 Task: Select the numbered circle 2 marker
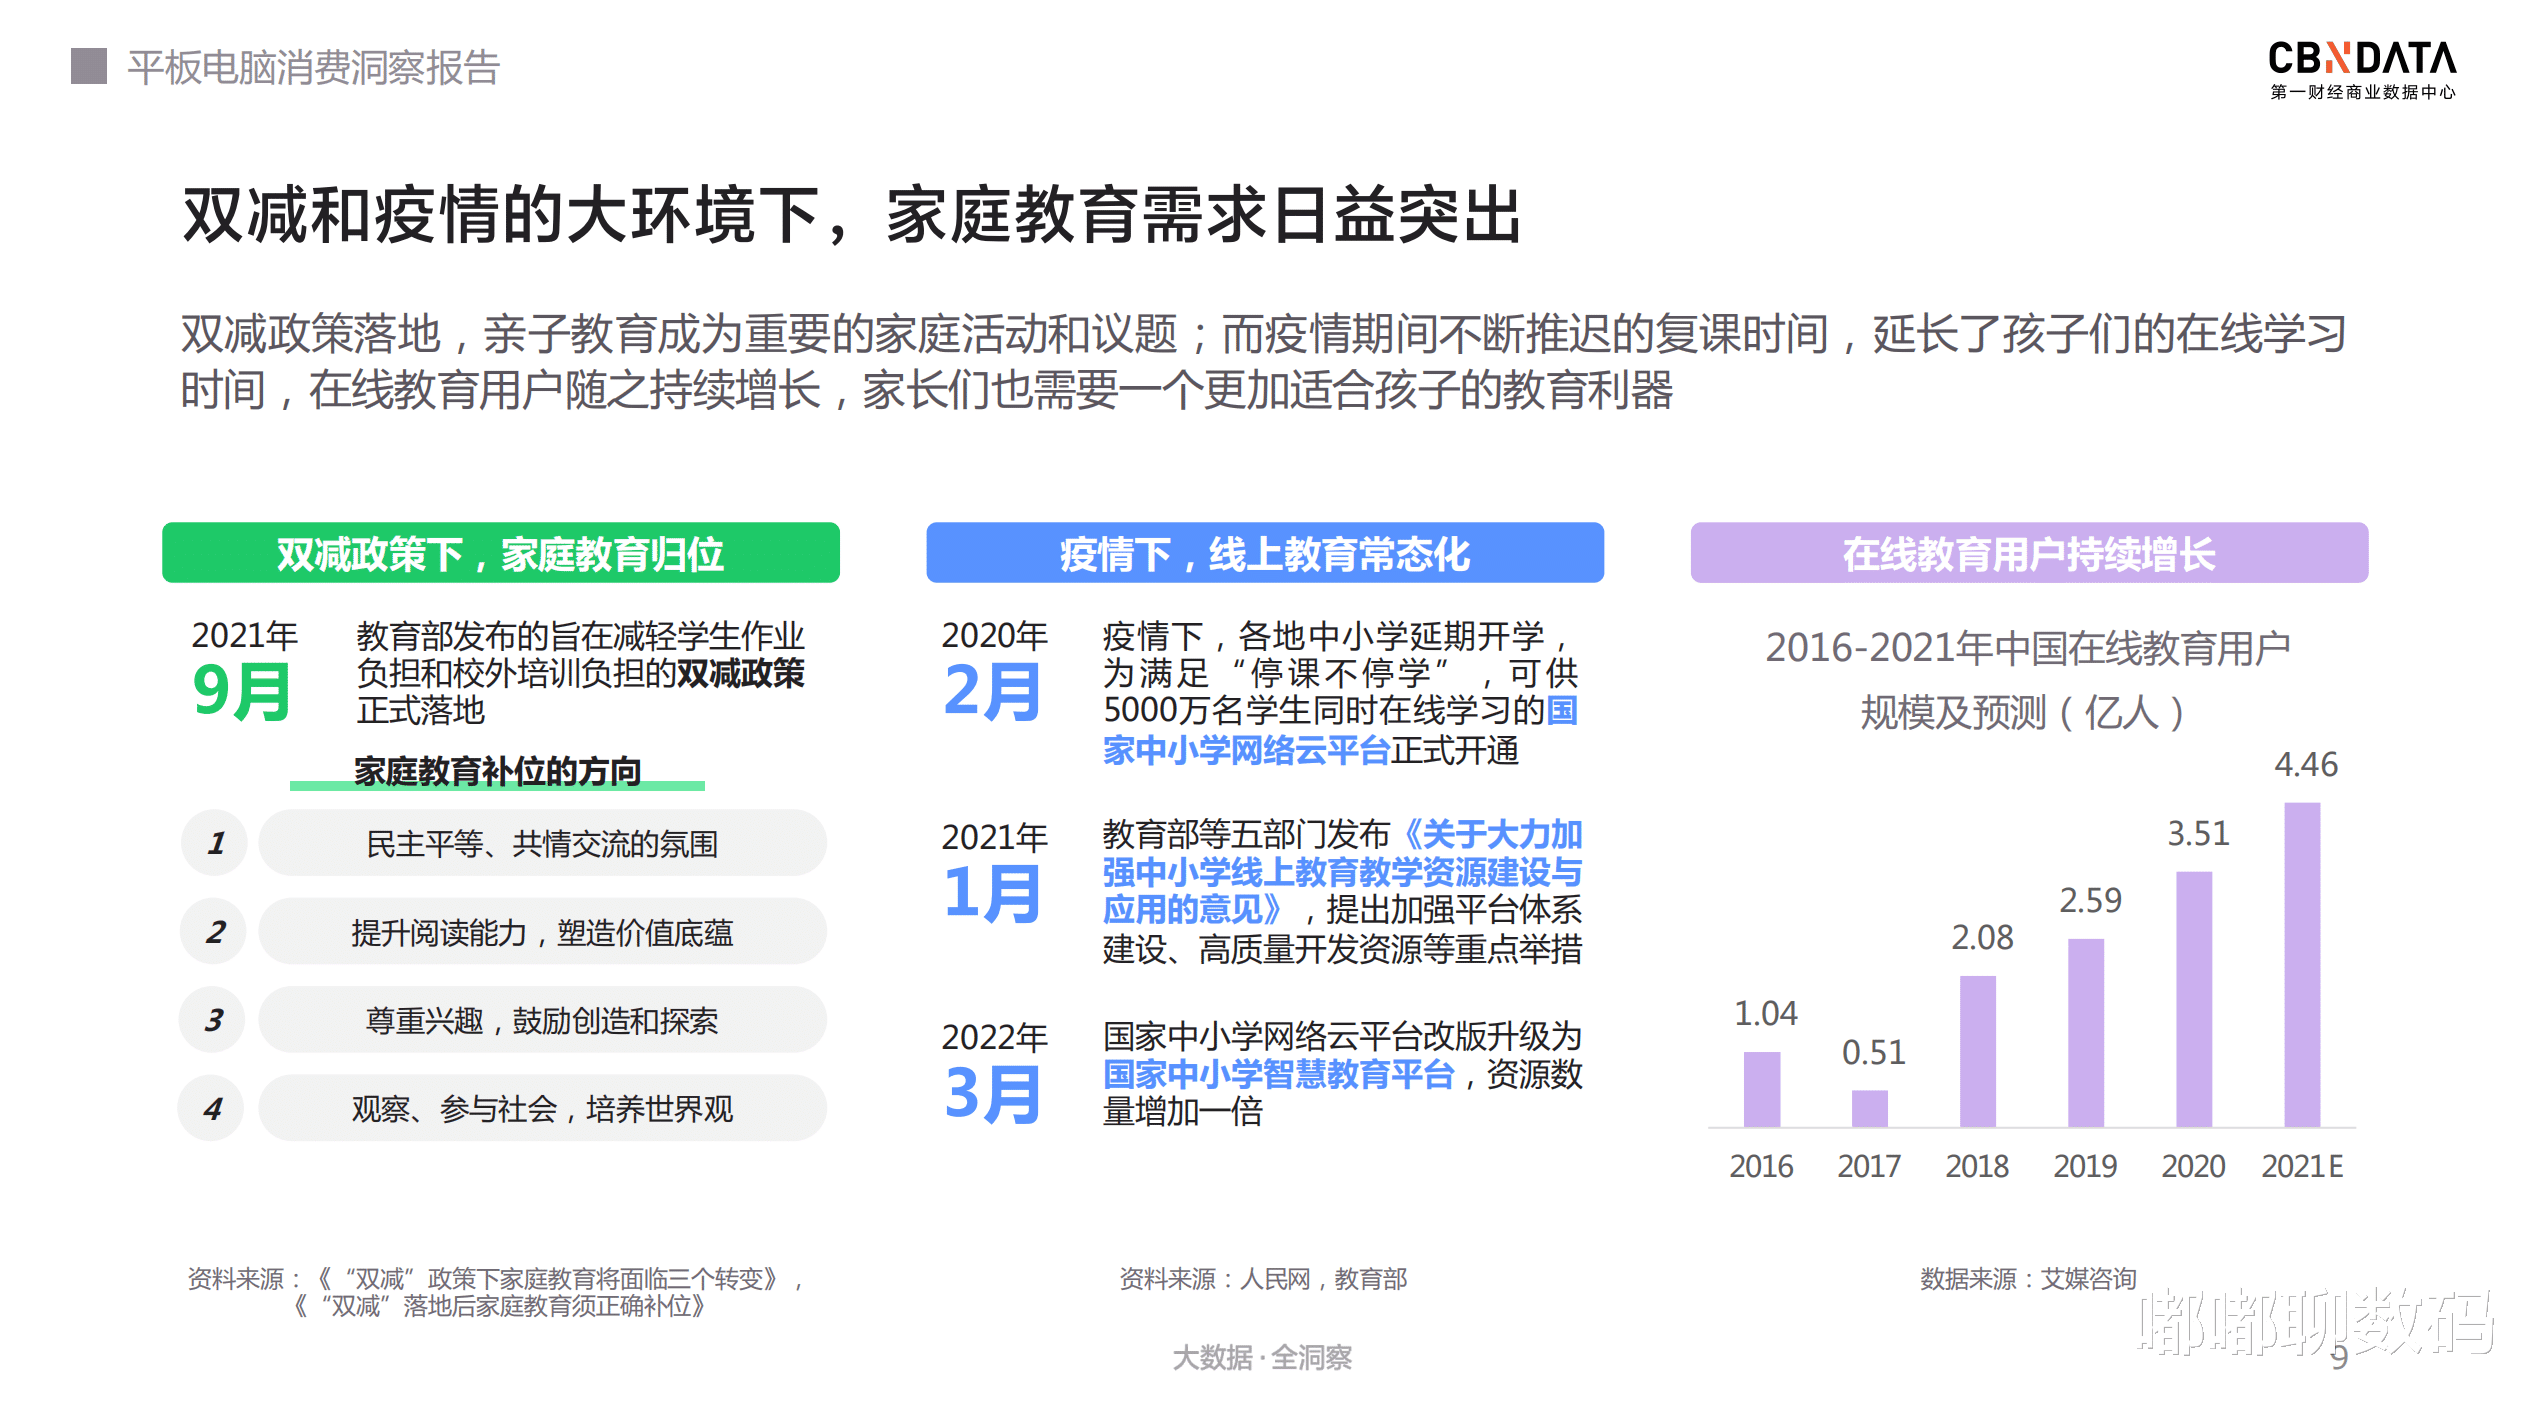pos(213,932)
